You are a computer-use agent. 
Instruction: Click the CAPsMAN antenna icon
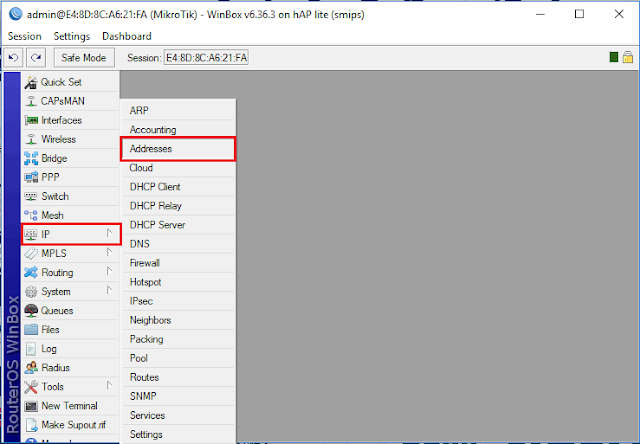click(x=31, y=101)
